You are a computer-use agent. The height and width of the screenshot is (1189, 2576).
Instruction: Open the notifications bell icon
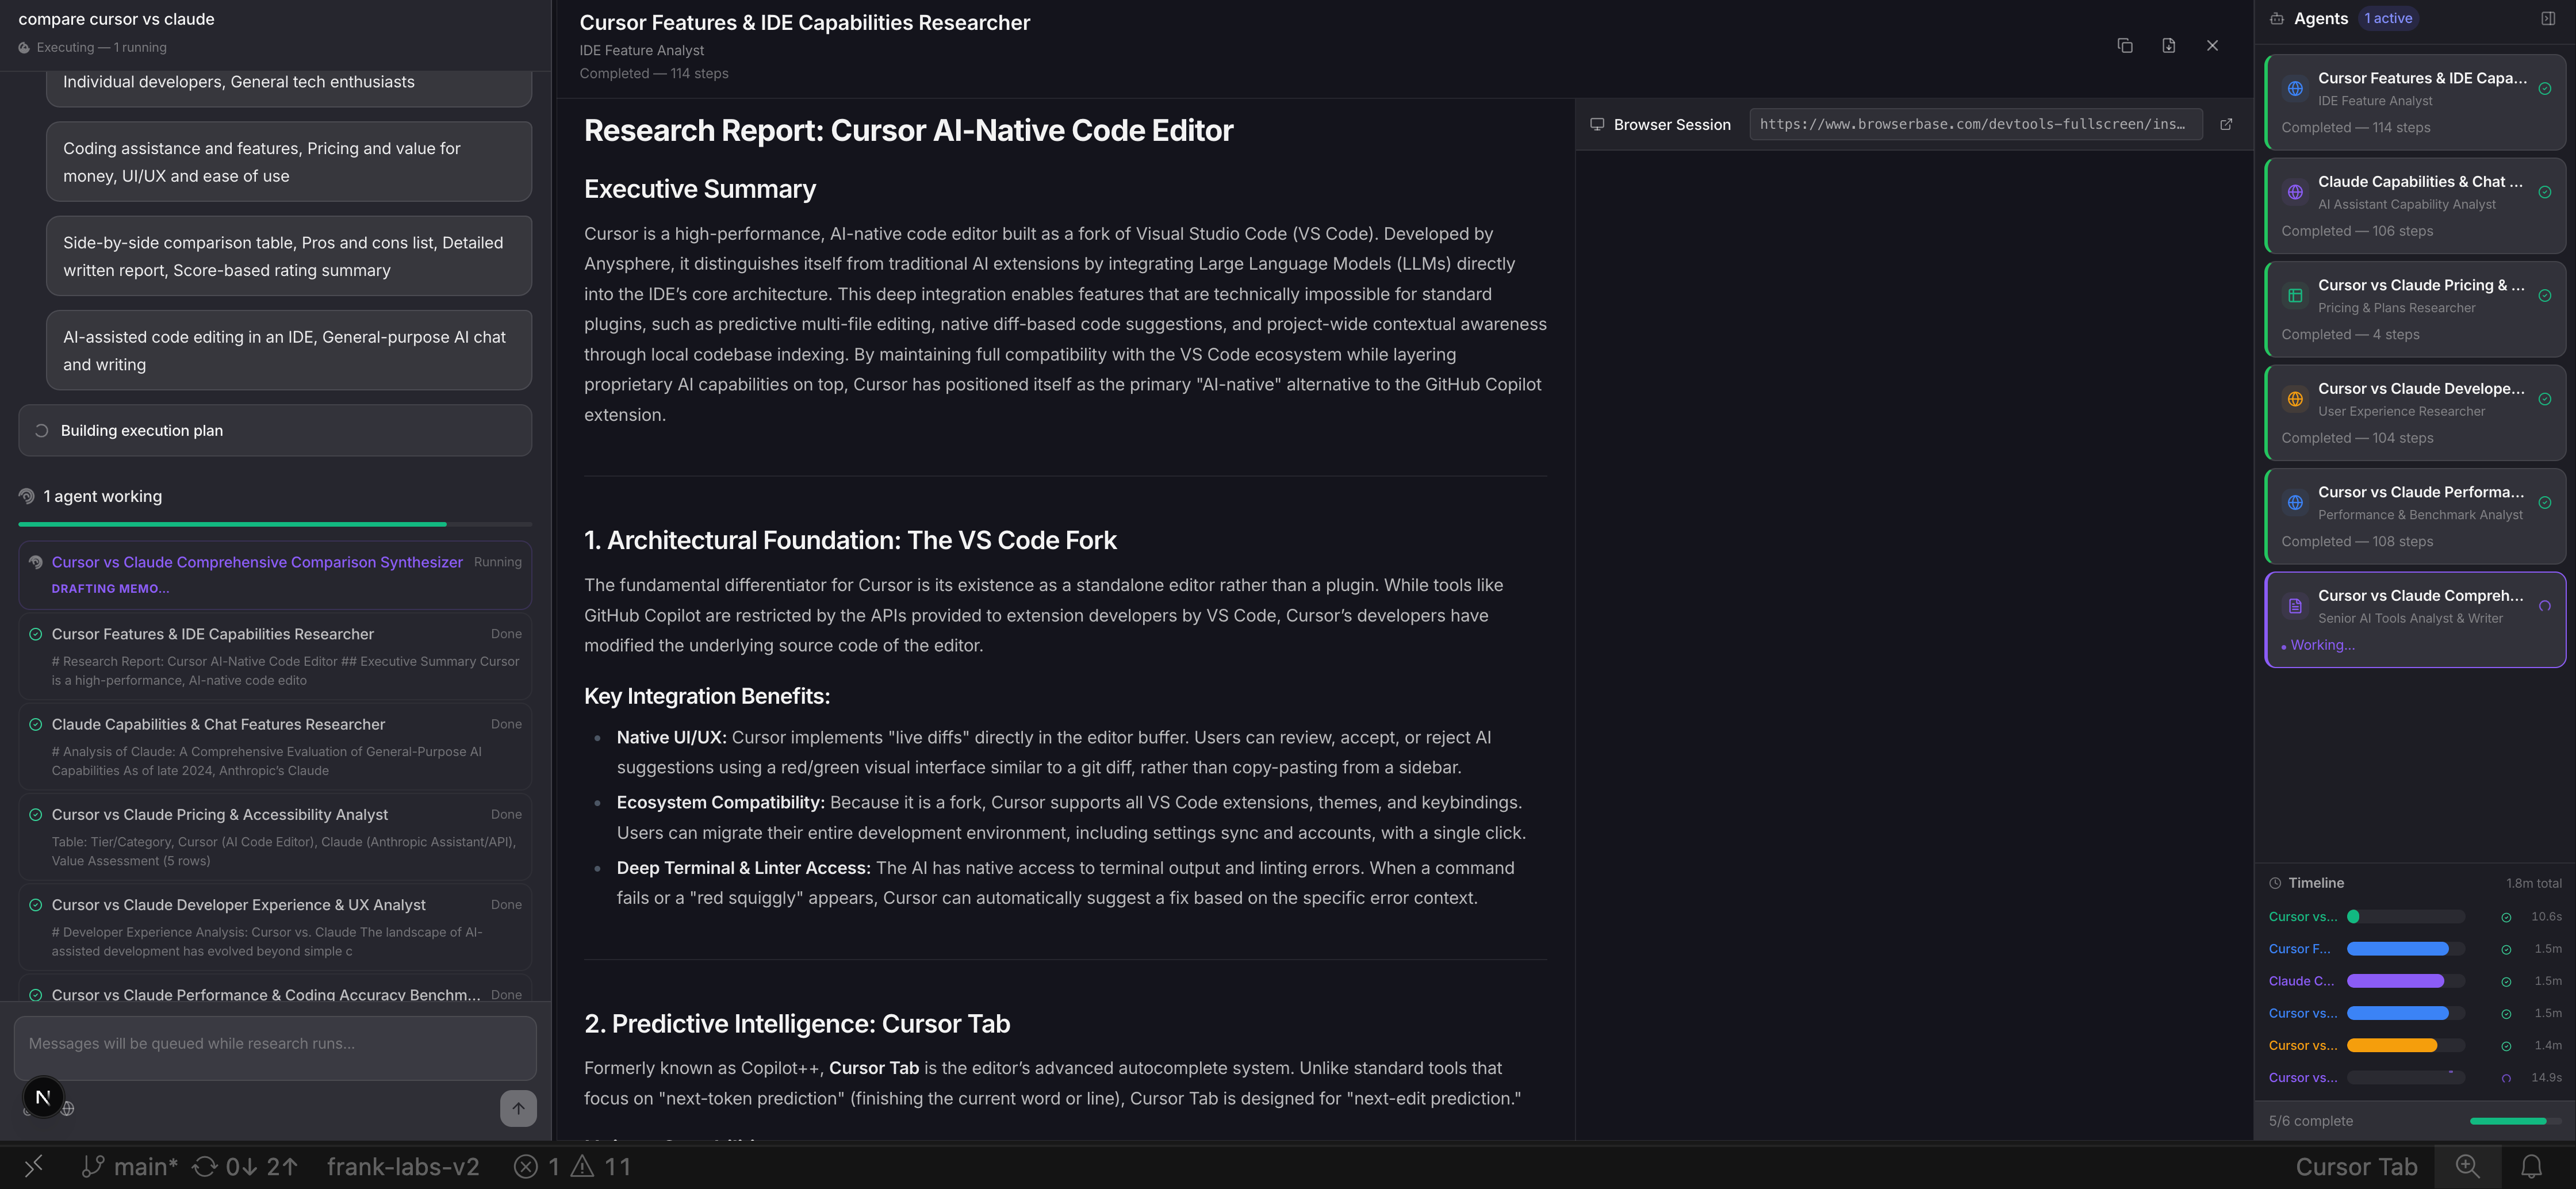click(2531, 1166)
